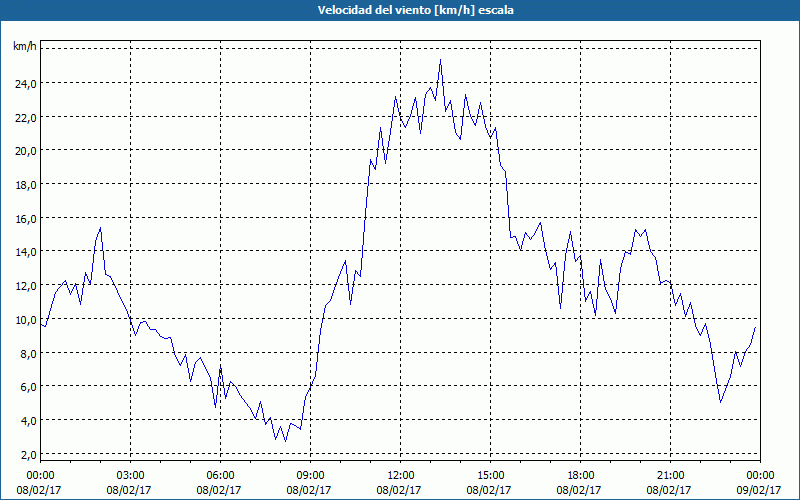Click the '22,0' y-axis value
This screenshot has height=500, width=800.
[26, 118]
